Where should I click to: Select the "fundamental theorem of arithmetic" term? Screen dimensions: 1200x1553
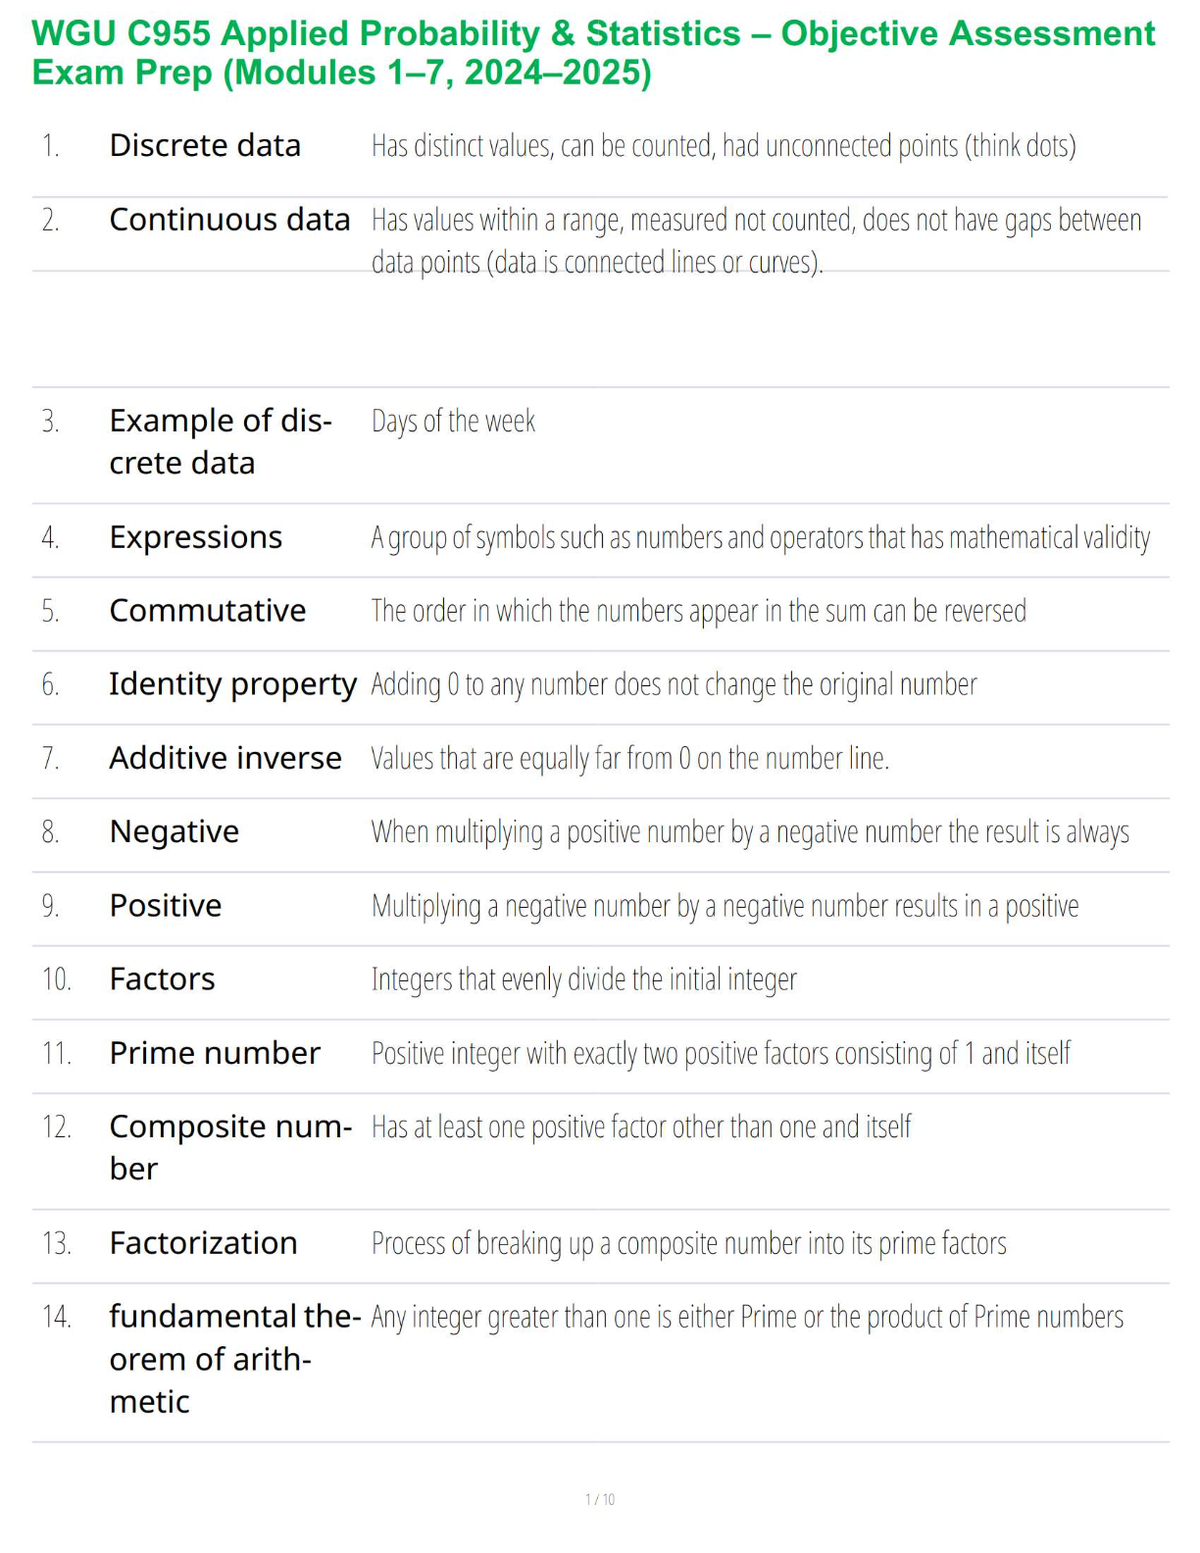pyautogui.click(x=235, y=1359)
